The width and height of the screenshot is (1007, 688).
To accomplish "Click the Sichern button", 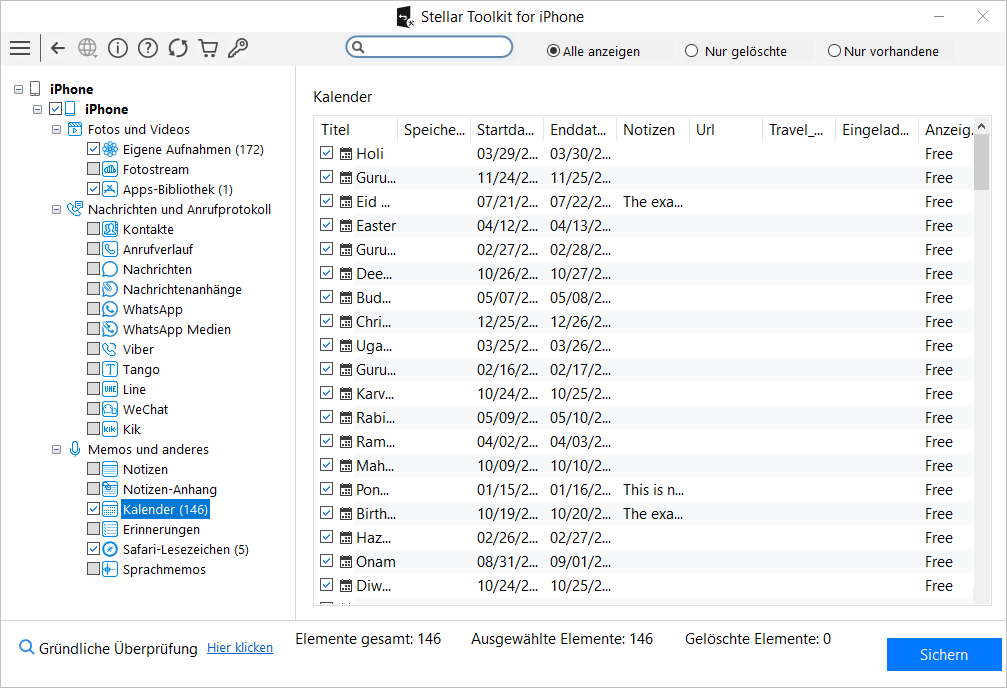I will (943, 655).
